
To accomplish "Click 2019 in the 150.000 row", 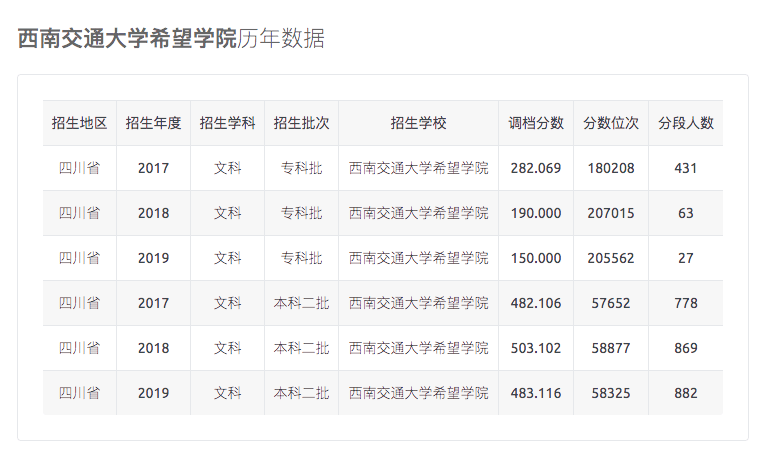I will click(x=153, y=258).
